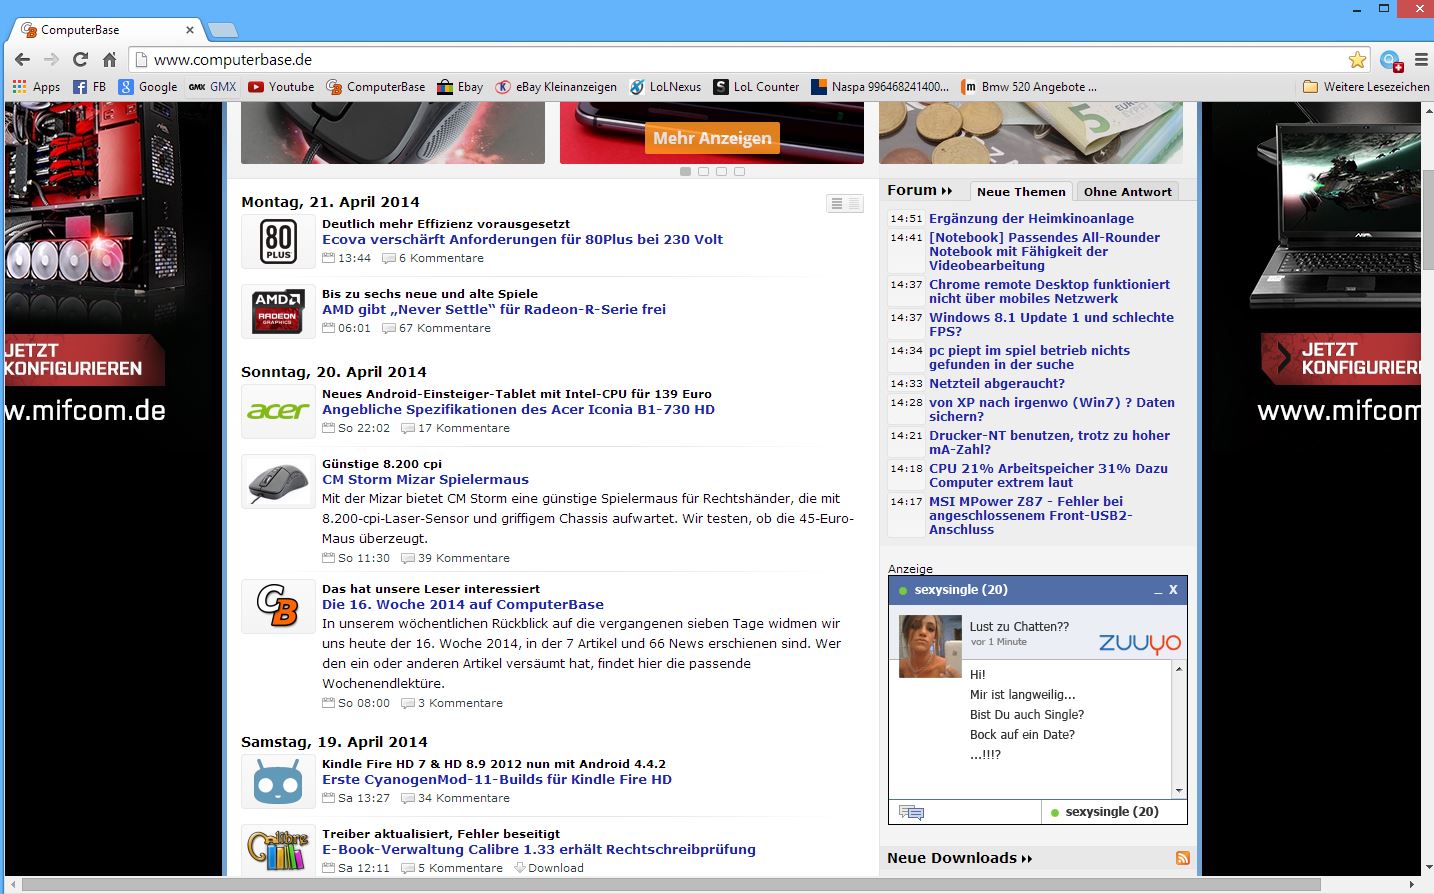Open forum thread Ergänzung der Heimkinoanlage
1434x894 pixels.
(1031, 219)
